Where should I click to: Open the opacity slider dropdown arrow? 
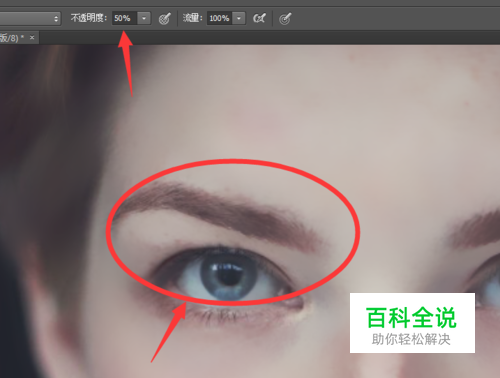(144, 18)
